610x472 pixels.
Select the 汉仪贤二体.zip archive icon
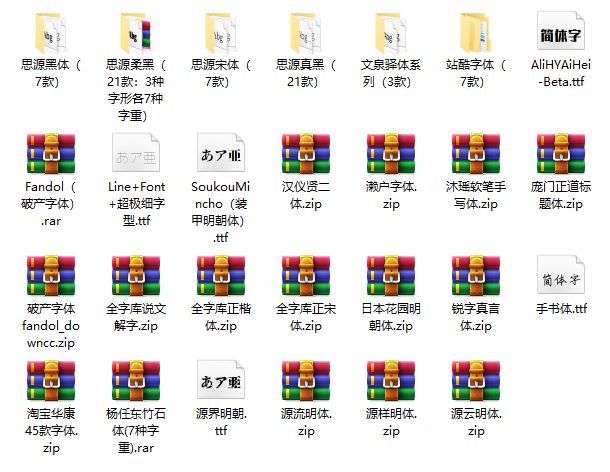306,153
